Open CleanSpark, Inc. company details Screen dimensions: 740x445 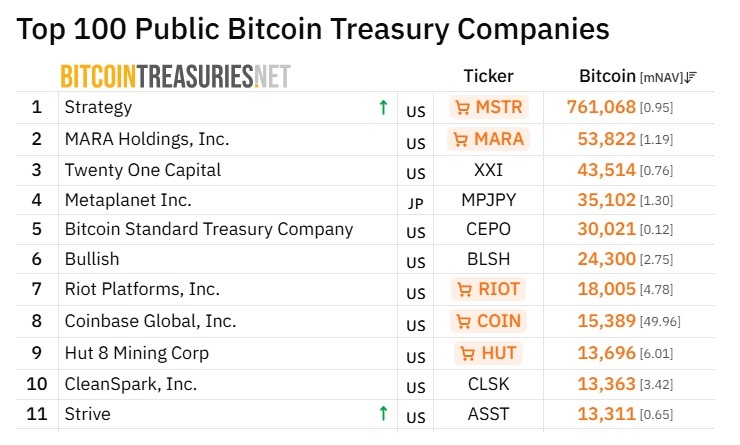point(130,383)
